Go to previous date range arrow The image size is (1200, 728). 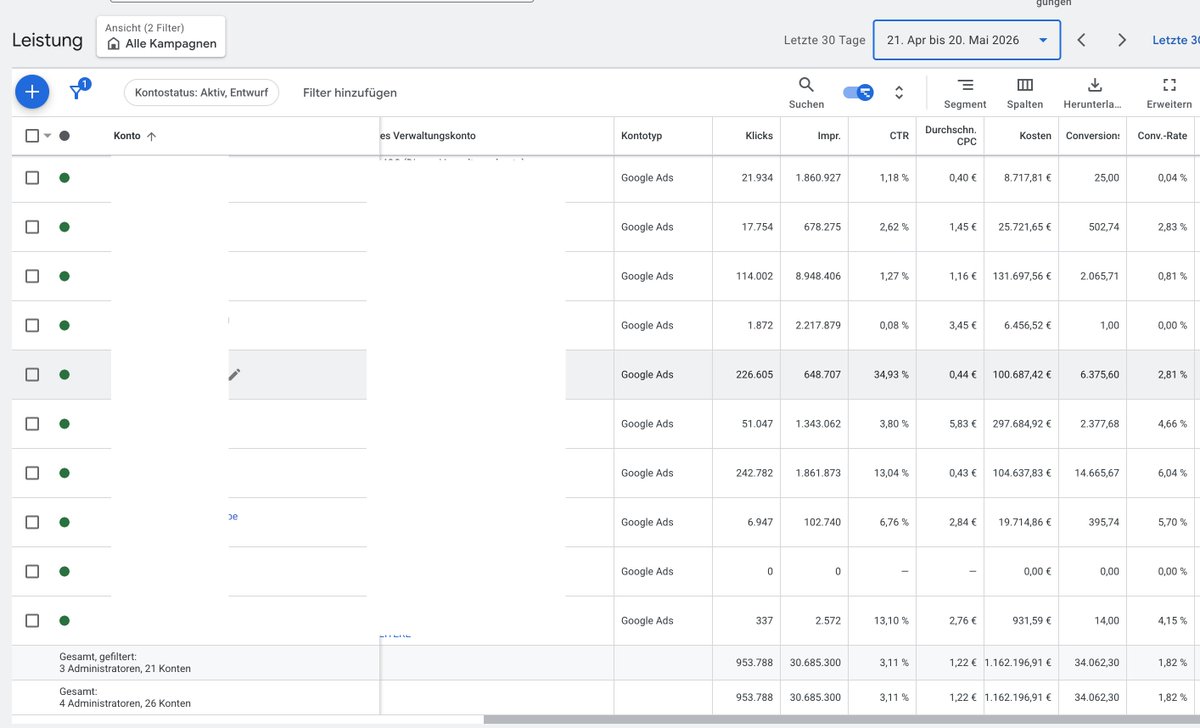coord(1081,40)
